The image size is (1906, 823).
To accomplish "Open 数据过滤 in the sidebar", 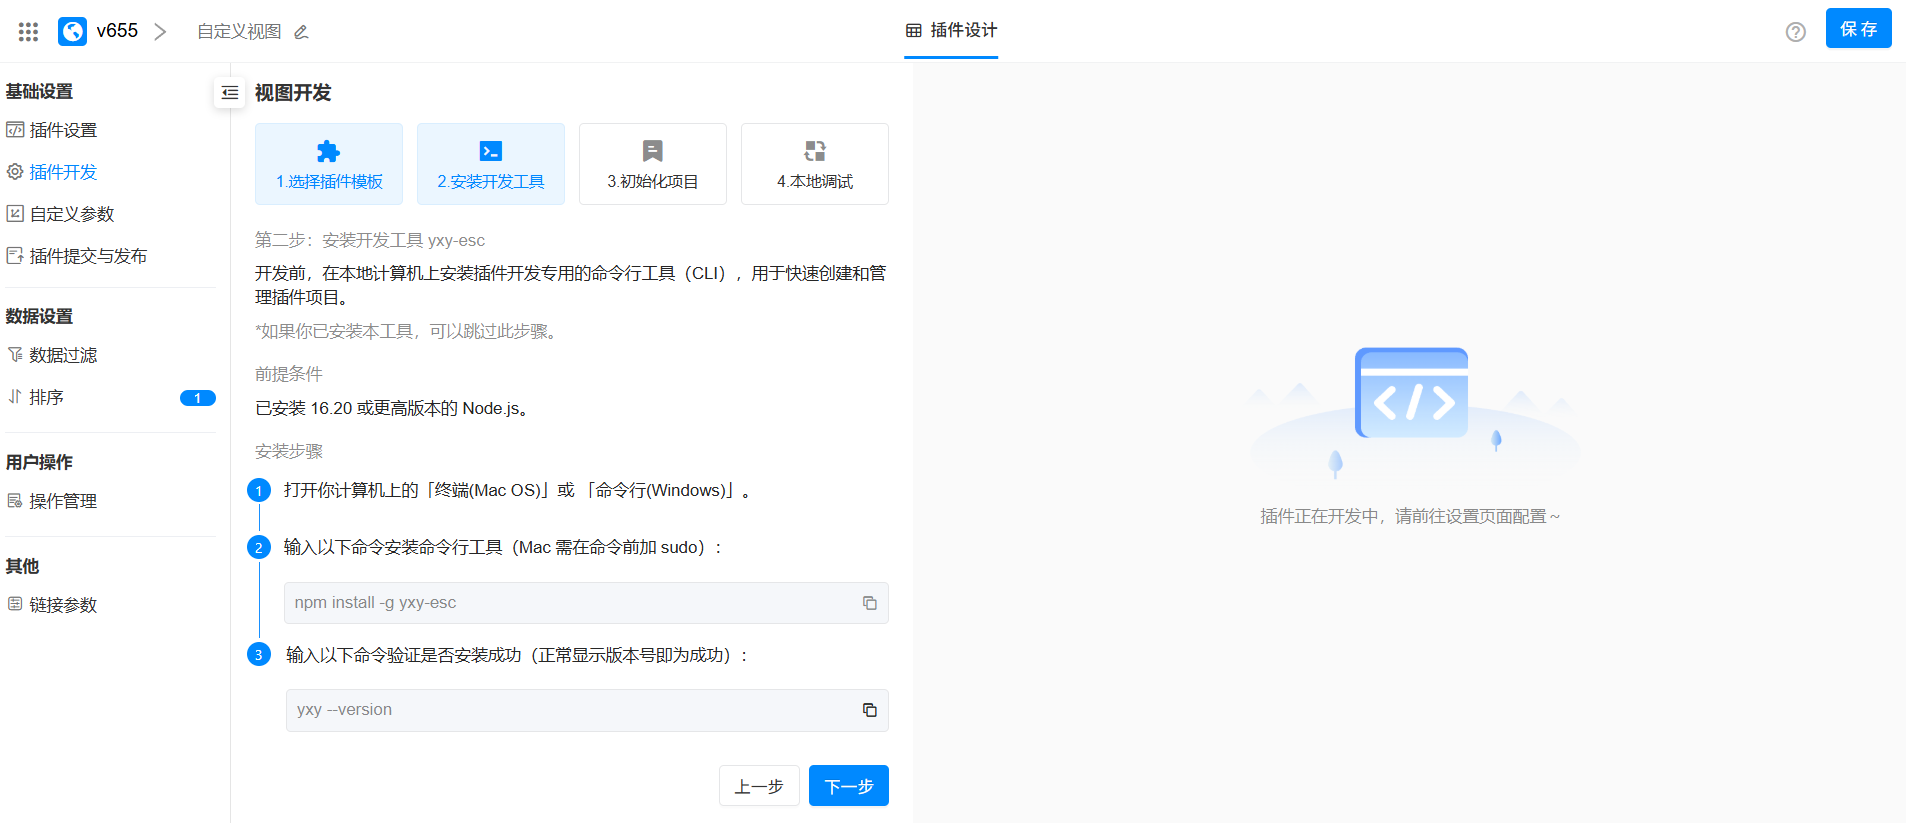I will (63, 355).
